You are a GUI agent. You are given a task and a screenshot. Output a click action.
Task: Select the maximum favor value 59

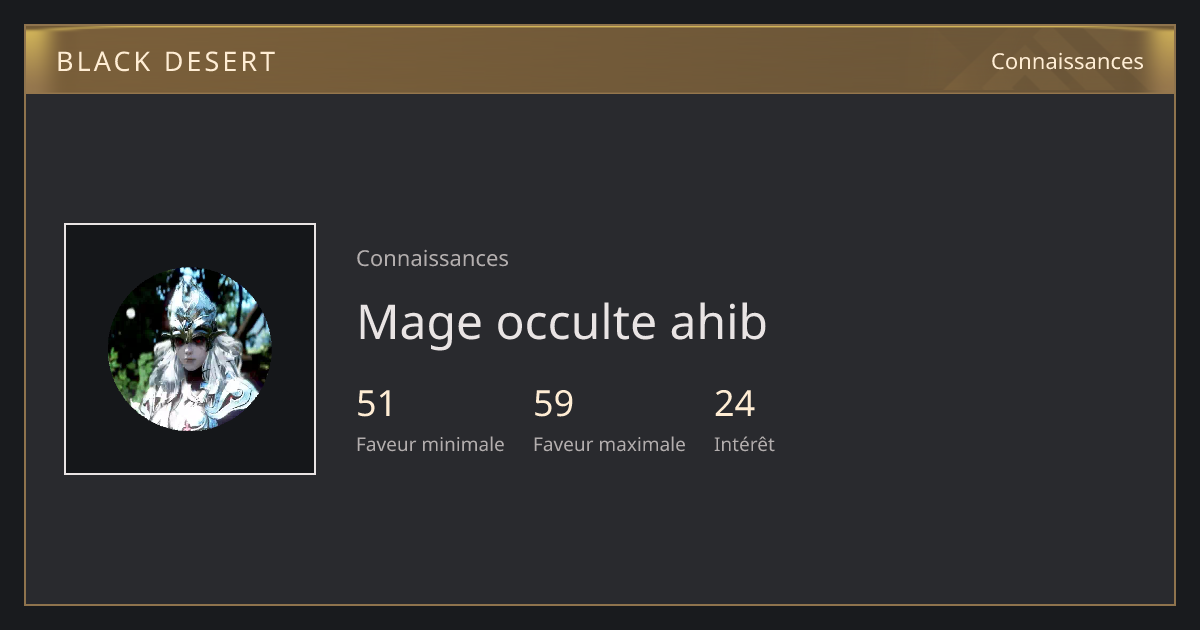[553, 404]
